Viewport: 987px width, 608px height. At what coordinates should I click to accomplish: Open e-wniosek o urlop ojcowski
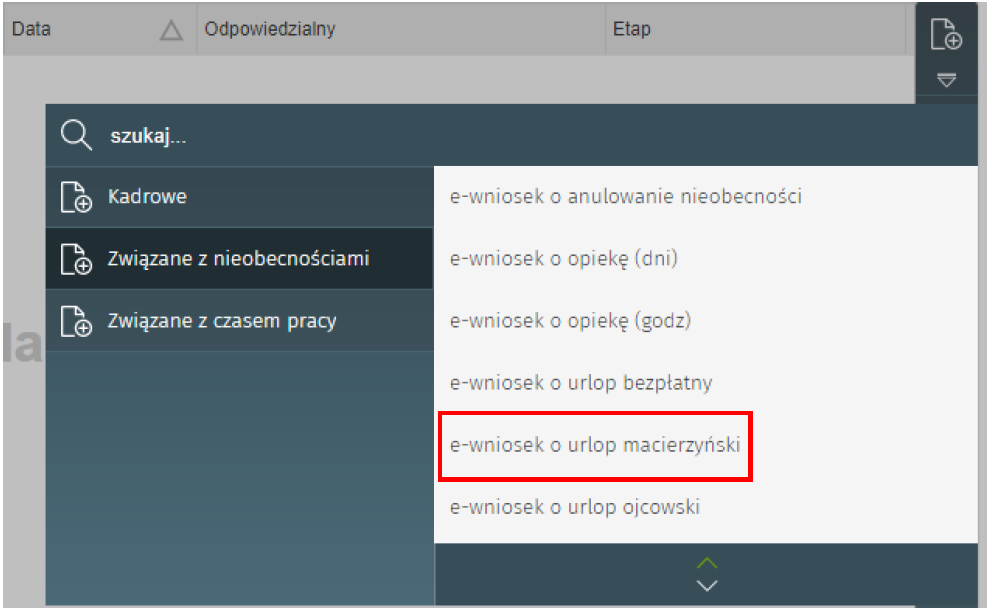(x=575, y=507)
